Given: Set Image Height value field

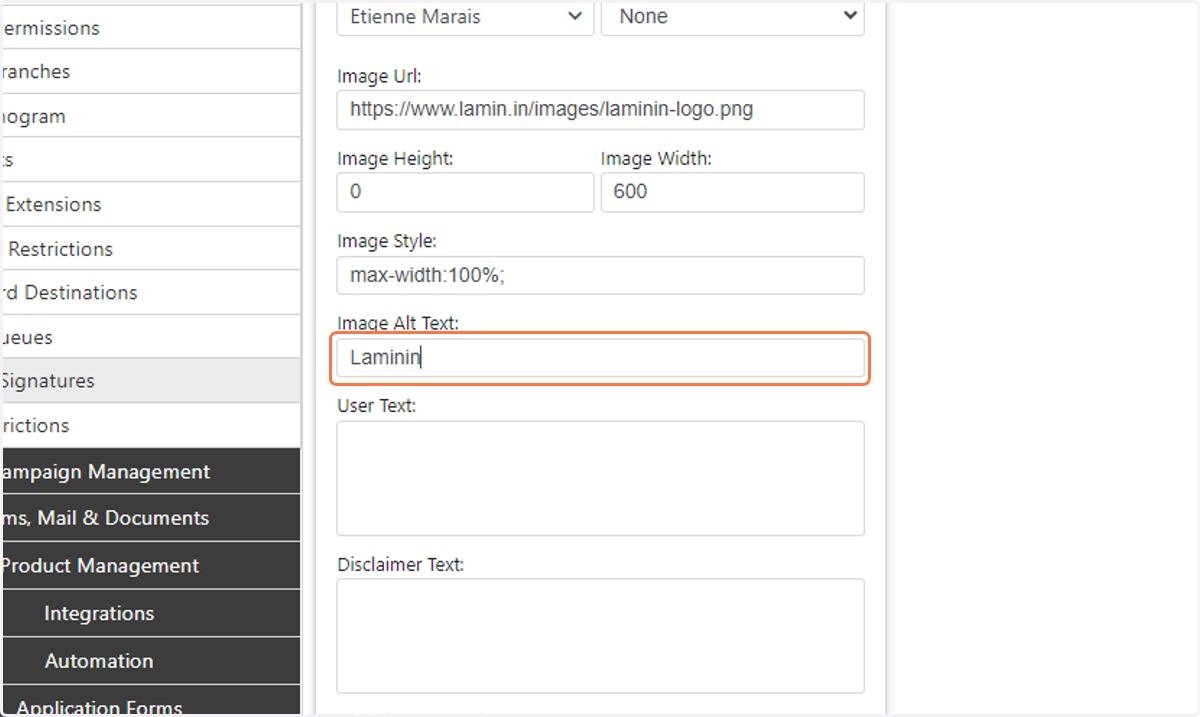Looking at the screenshot, I should (465, 192).
